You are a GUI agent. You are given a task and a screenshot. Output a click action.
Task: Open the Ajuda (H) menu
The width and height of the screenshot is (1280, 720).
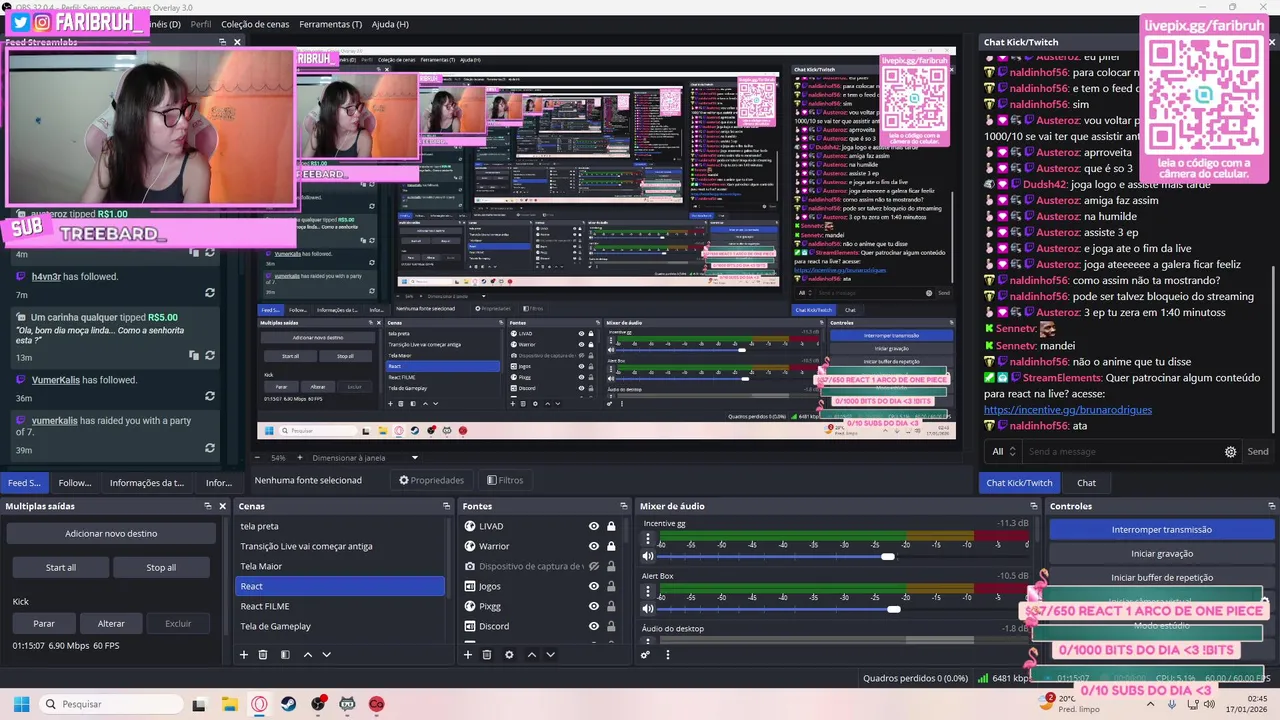click(390, 24)
